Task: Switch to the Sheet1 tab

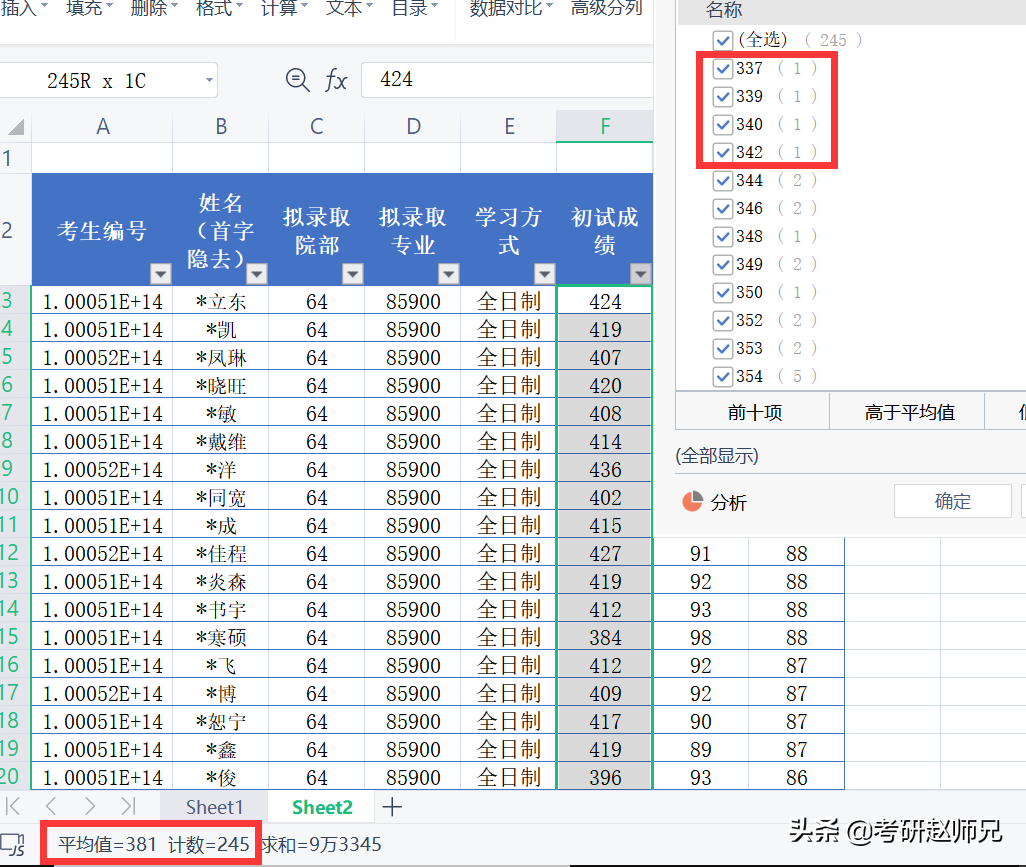Action: pyautogui.click(x=214, y=806)
